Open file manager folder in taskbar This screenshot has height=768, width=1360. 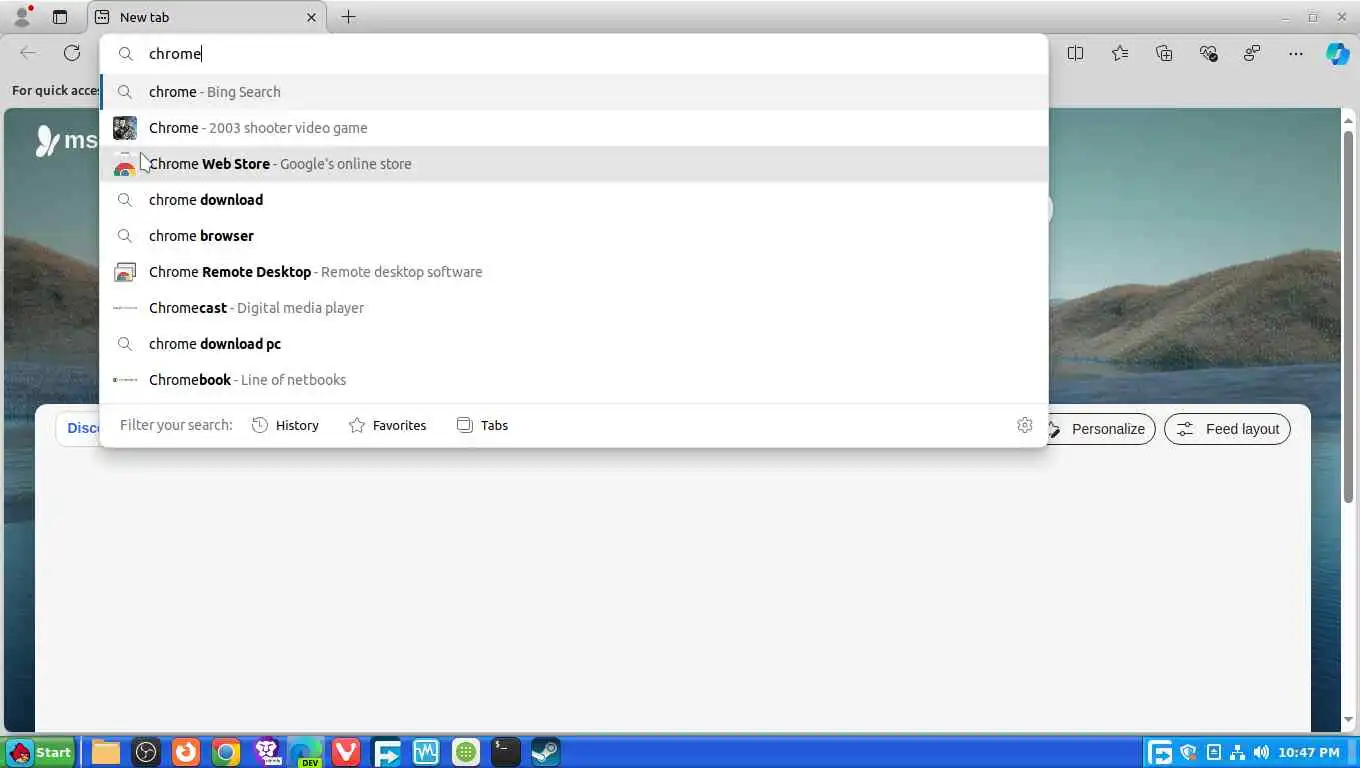coord(106,752)
